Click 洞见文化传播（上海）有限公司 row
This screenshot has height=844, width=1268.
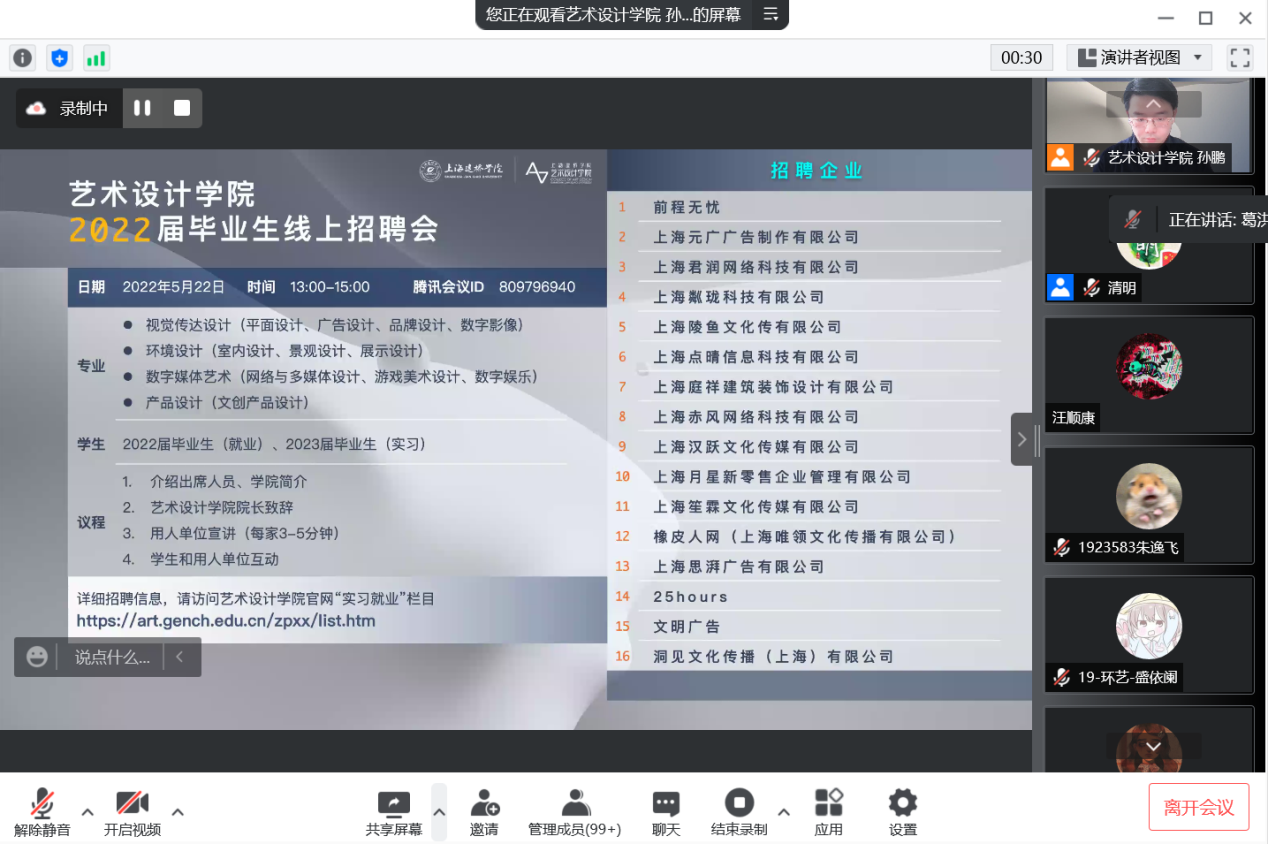coord(773,657)
